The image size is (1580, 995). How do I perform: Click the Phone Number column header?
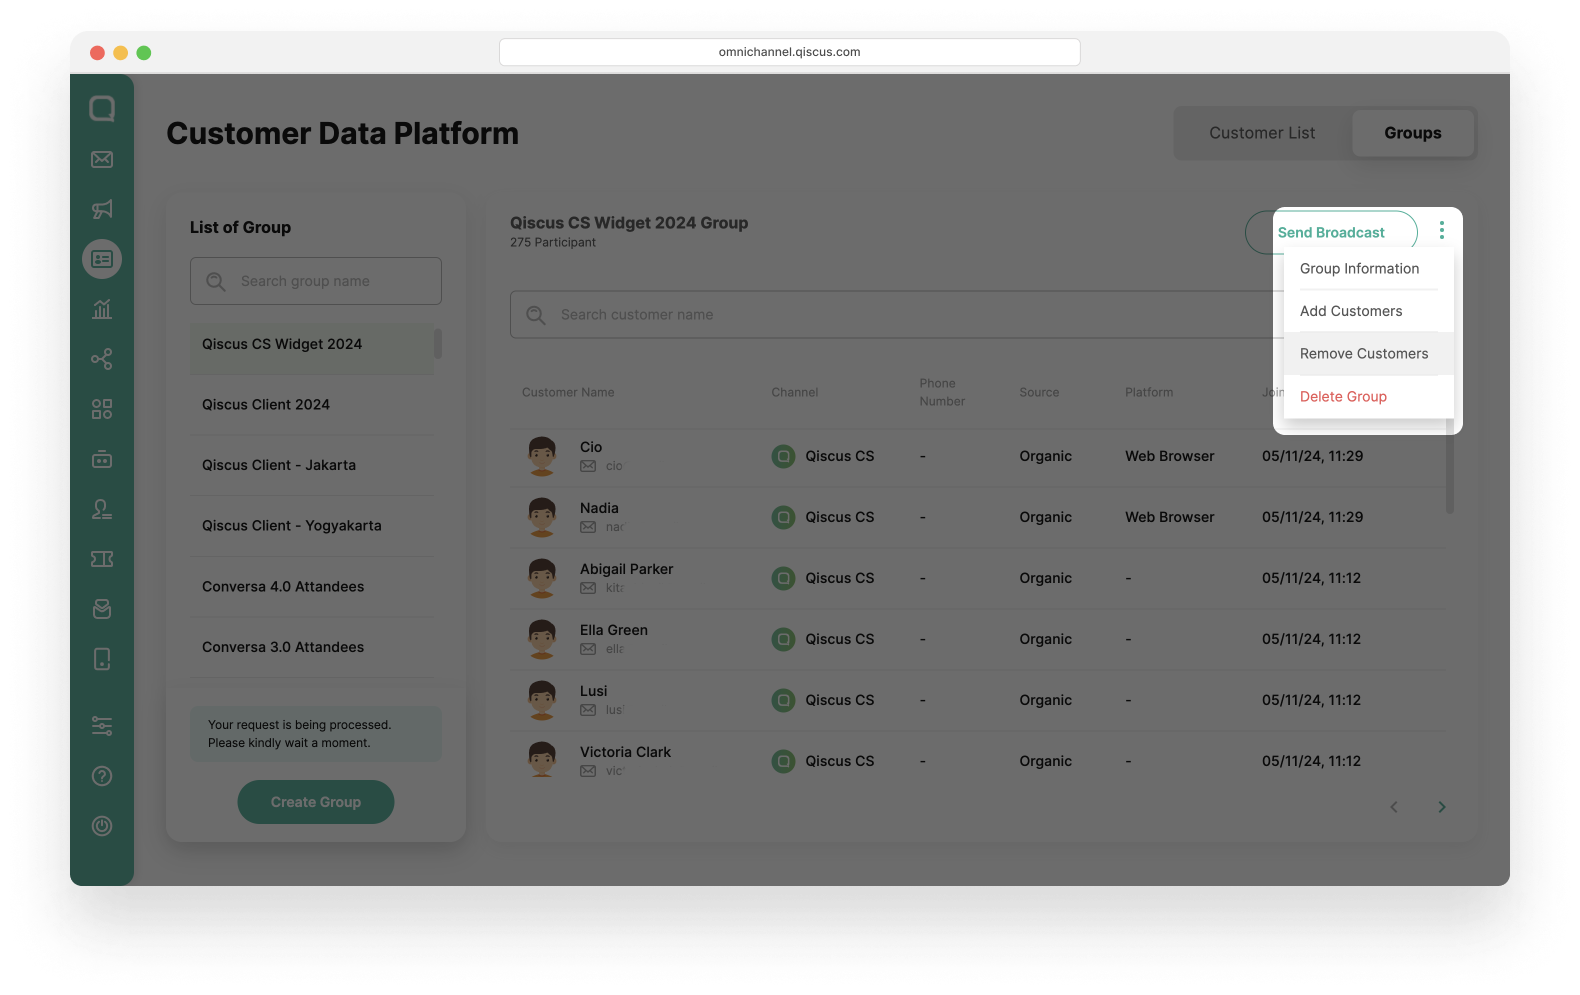click(942, 392)
